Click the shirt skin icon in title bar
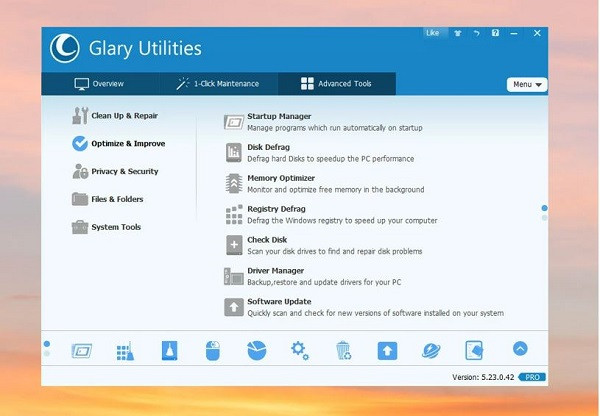600x416 pixels. 458,33
